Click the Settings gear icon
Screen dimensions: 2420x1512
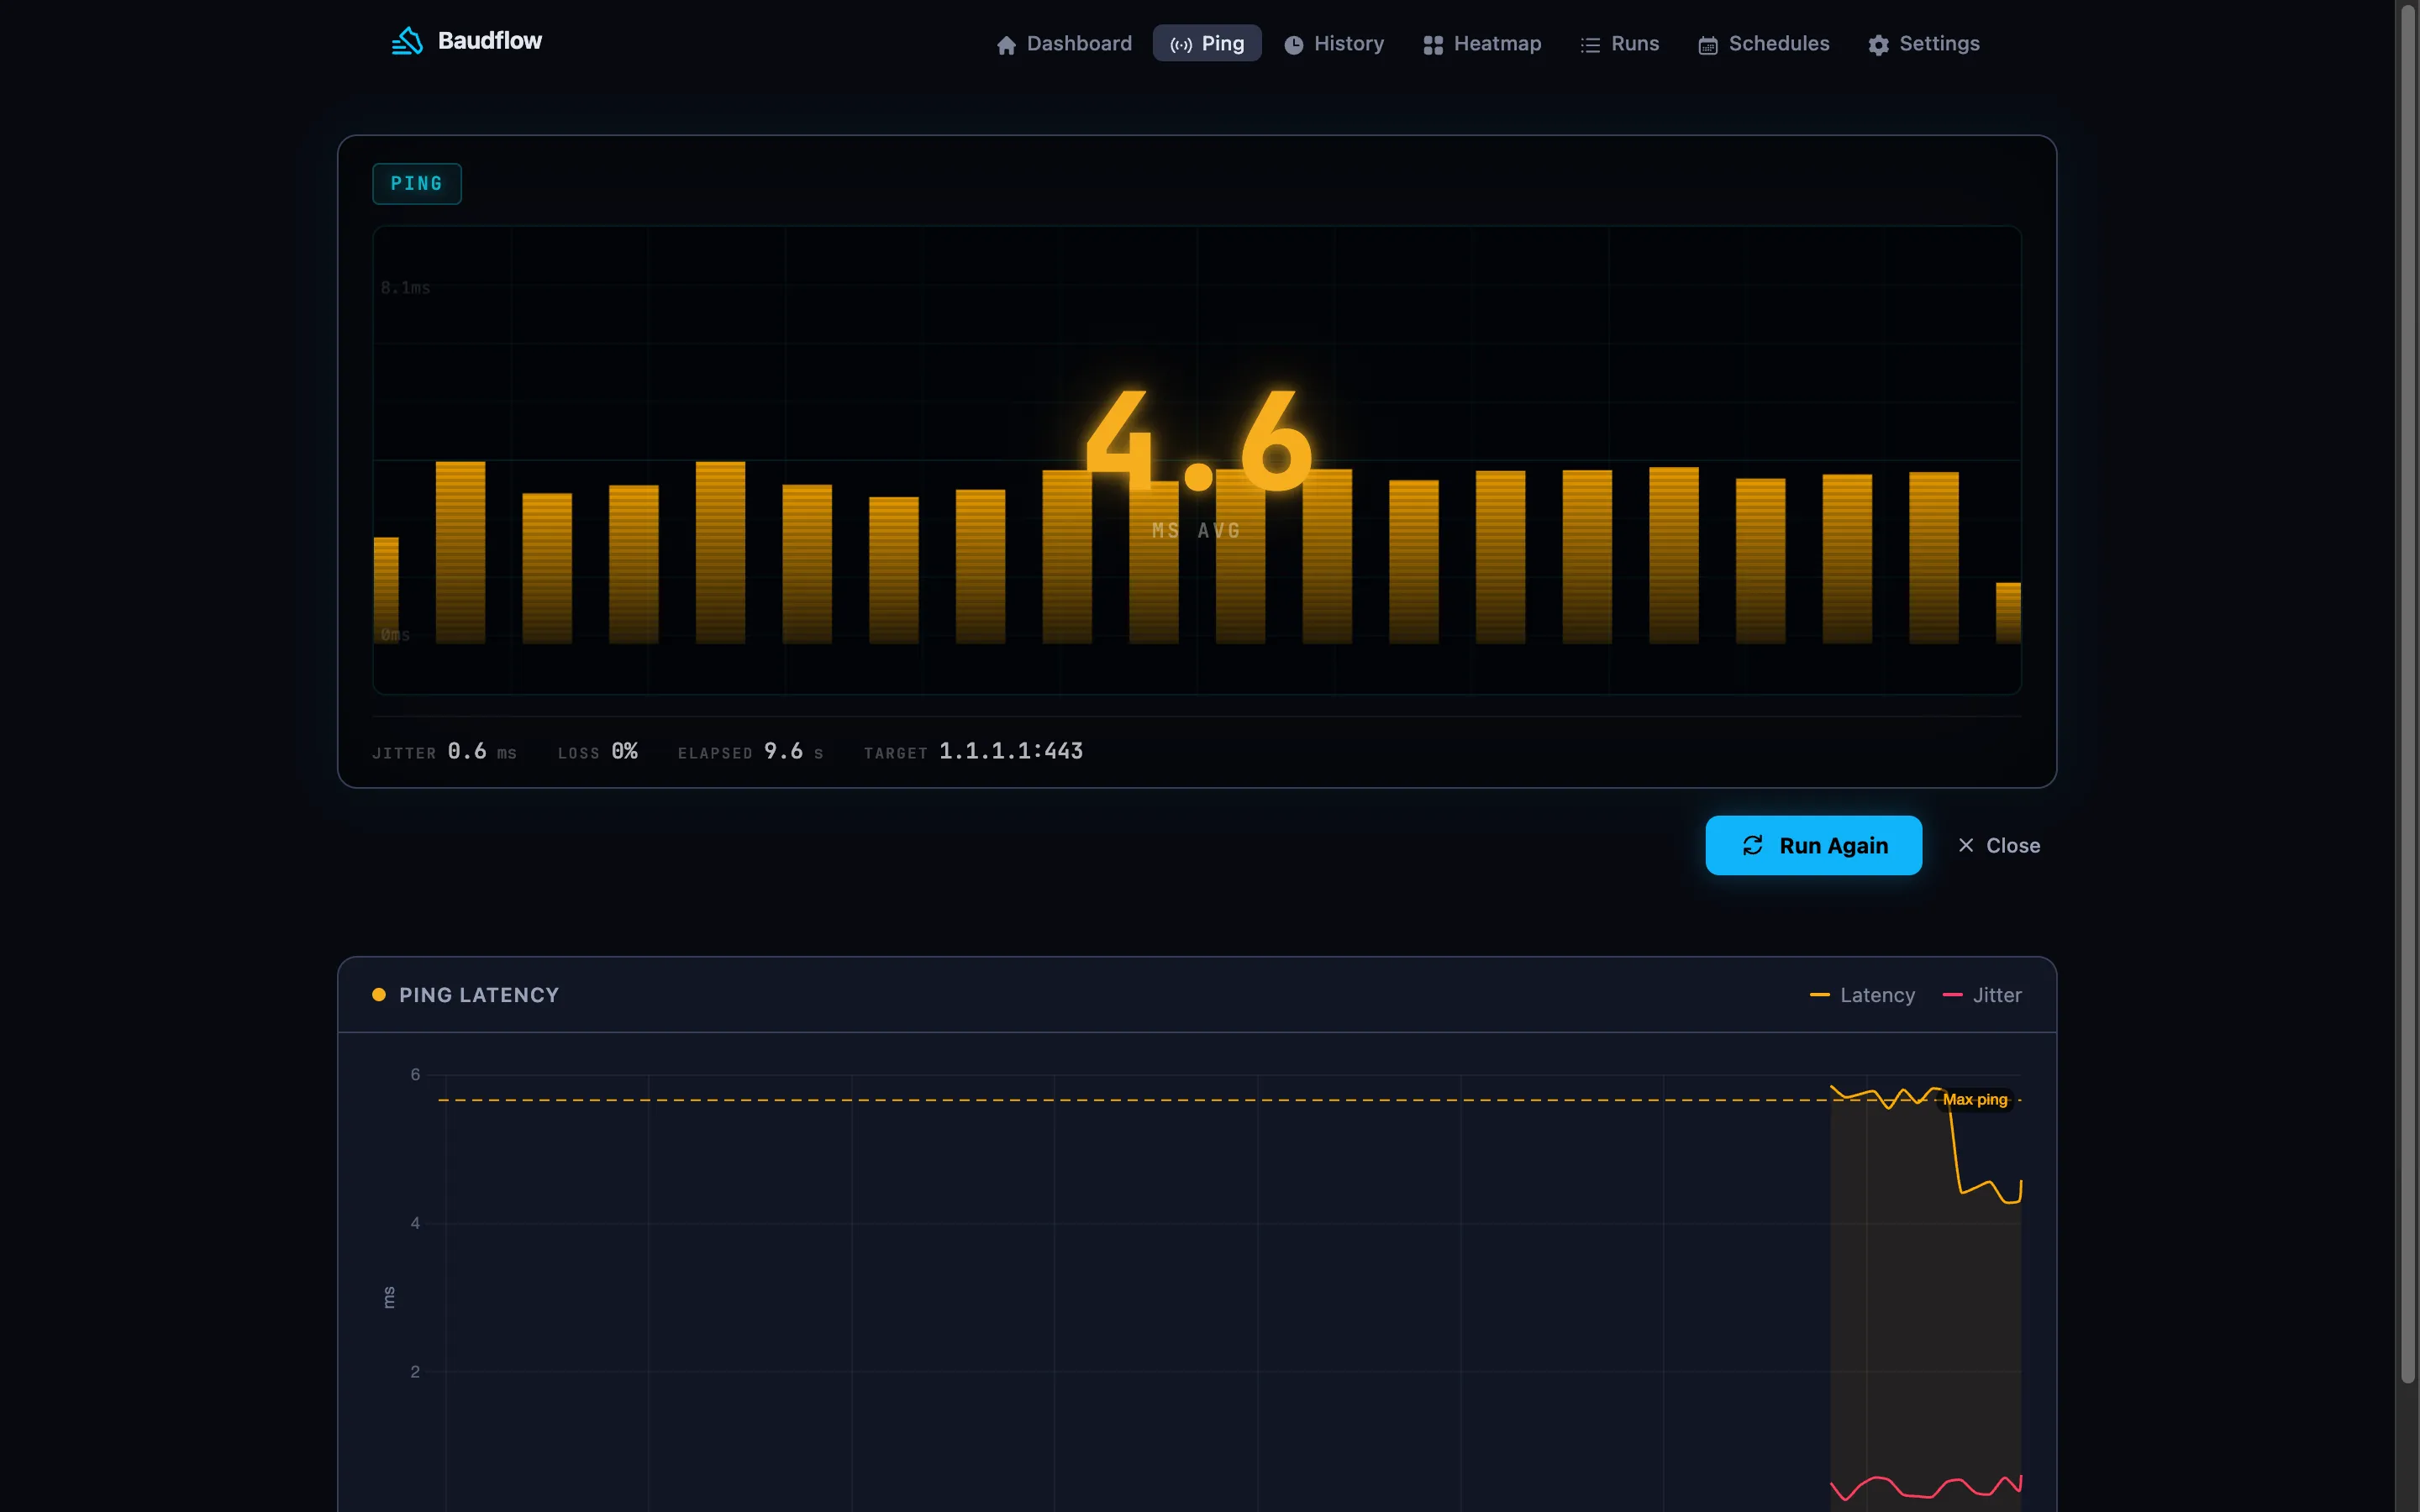click(x=1878, y=45)
